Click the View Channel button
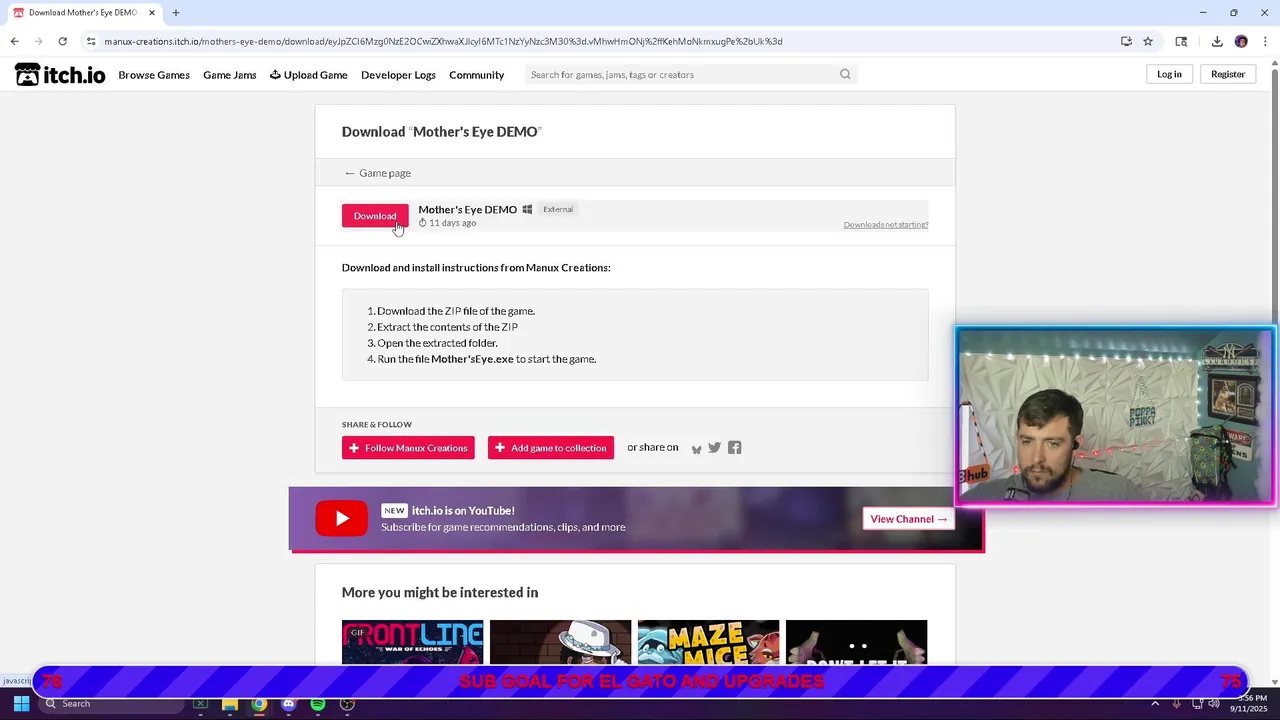 (908, 519)
